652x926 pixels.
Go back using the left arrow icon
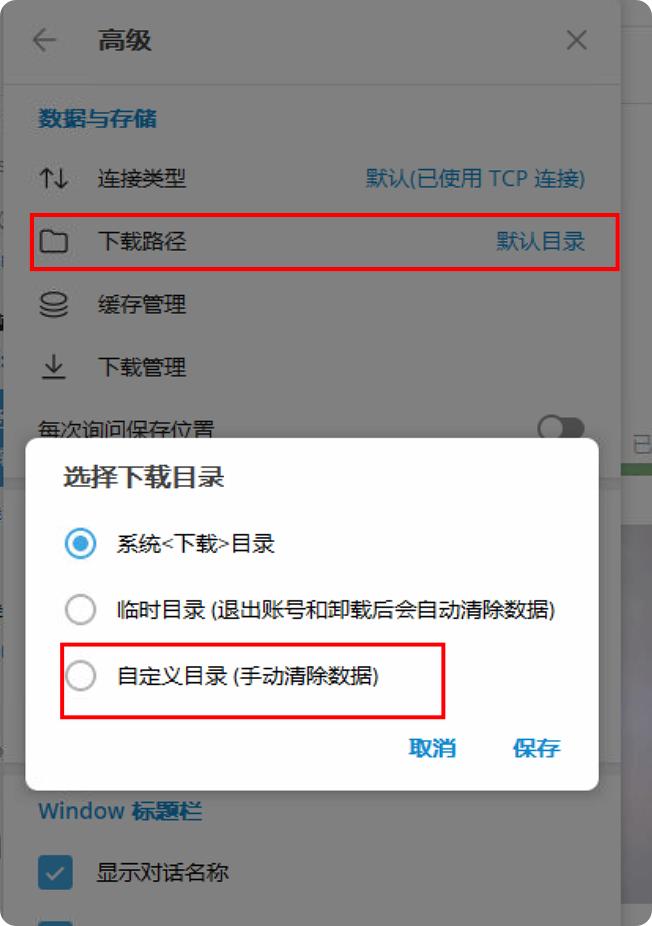point(44,41)
